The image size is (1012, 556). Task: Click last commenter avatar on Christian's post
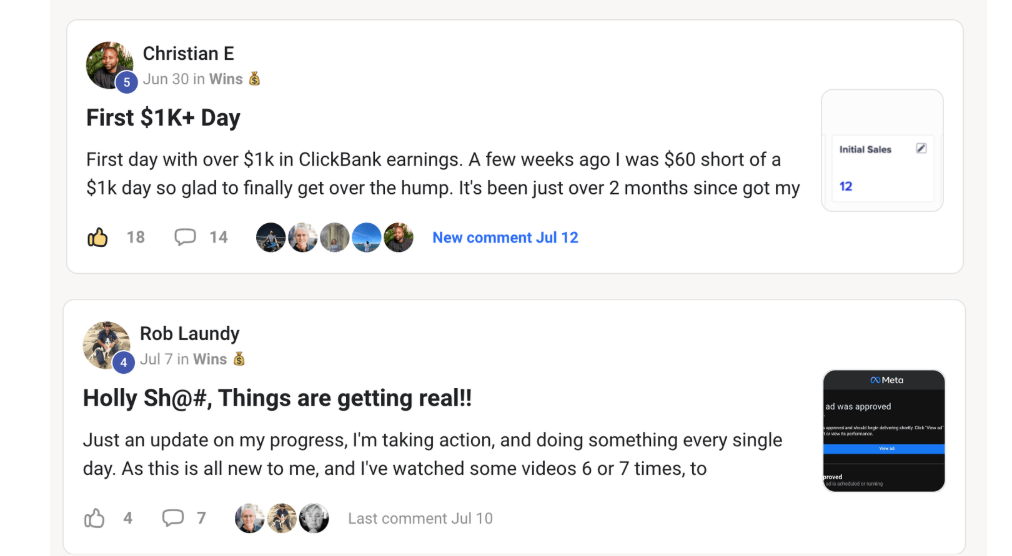click(398, 237)
